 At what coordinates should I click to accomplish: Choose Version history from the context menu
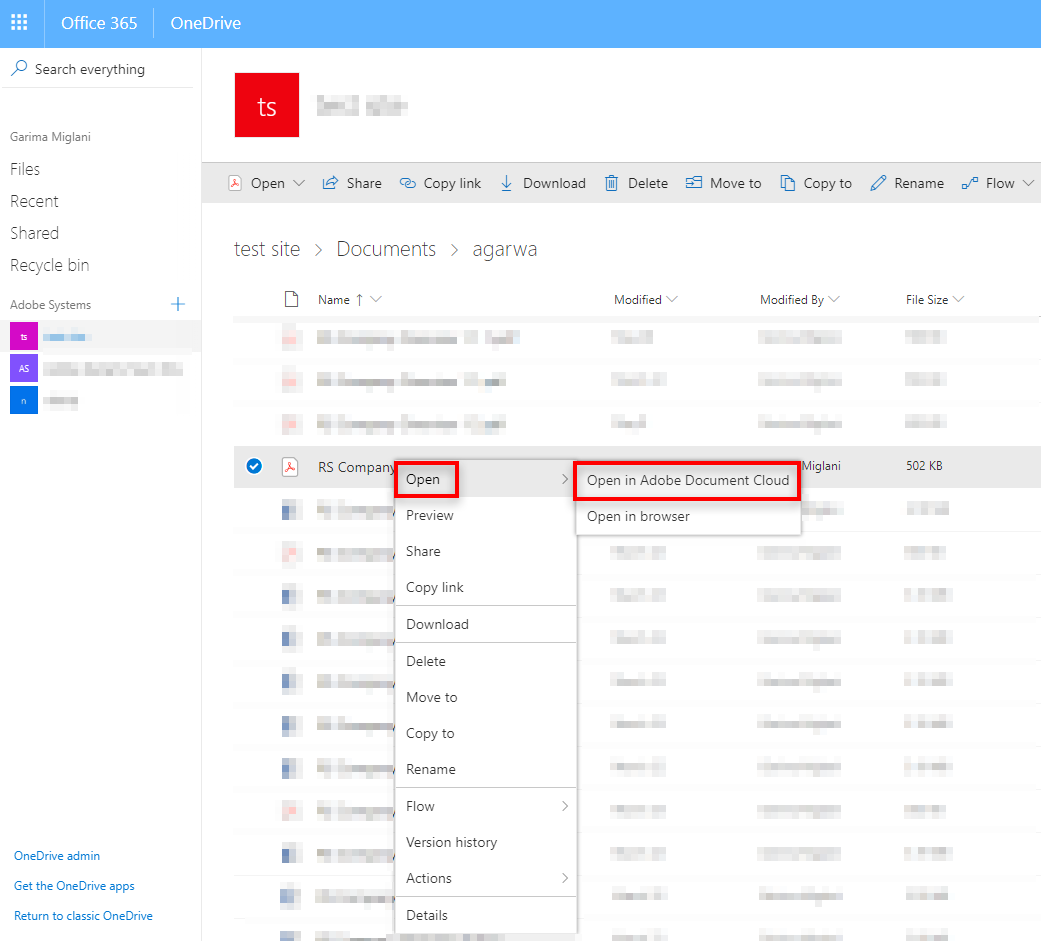tap(486, 842)
